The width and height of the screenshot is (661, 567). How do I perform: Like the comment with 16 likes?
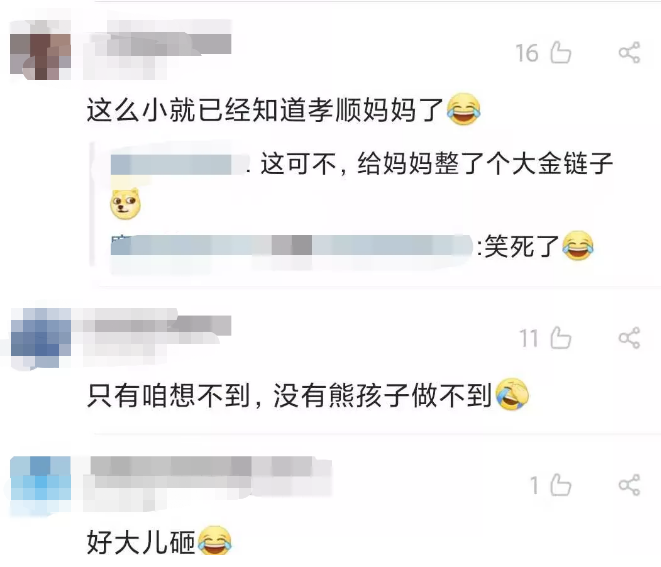[x=561, y=53]
